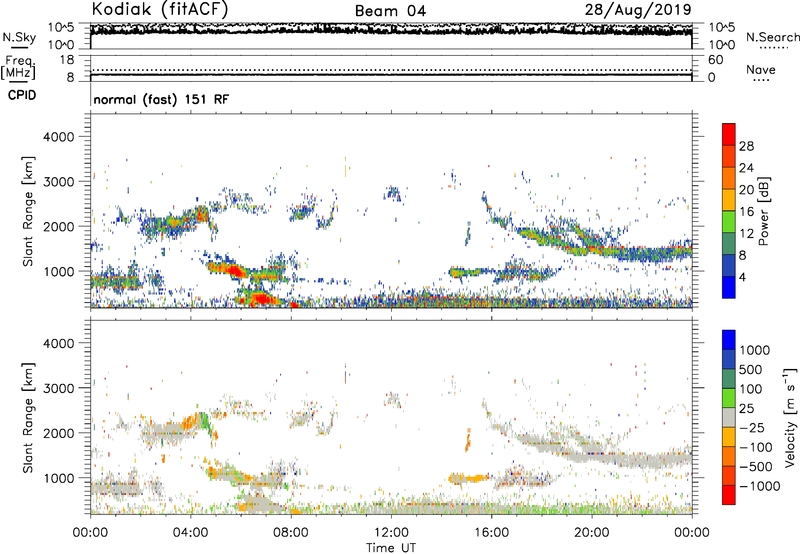Click the 'Power [dB]' colorbar label
Viewport: 800px width, 554px height.
click(763, 211)
